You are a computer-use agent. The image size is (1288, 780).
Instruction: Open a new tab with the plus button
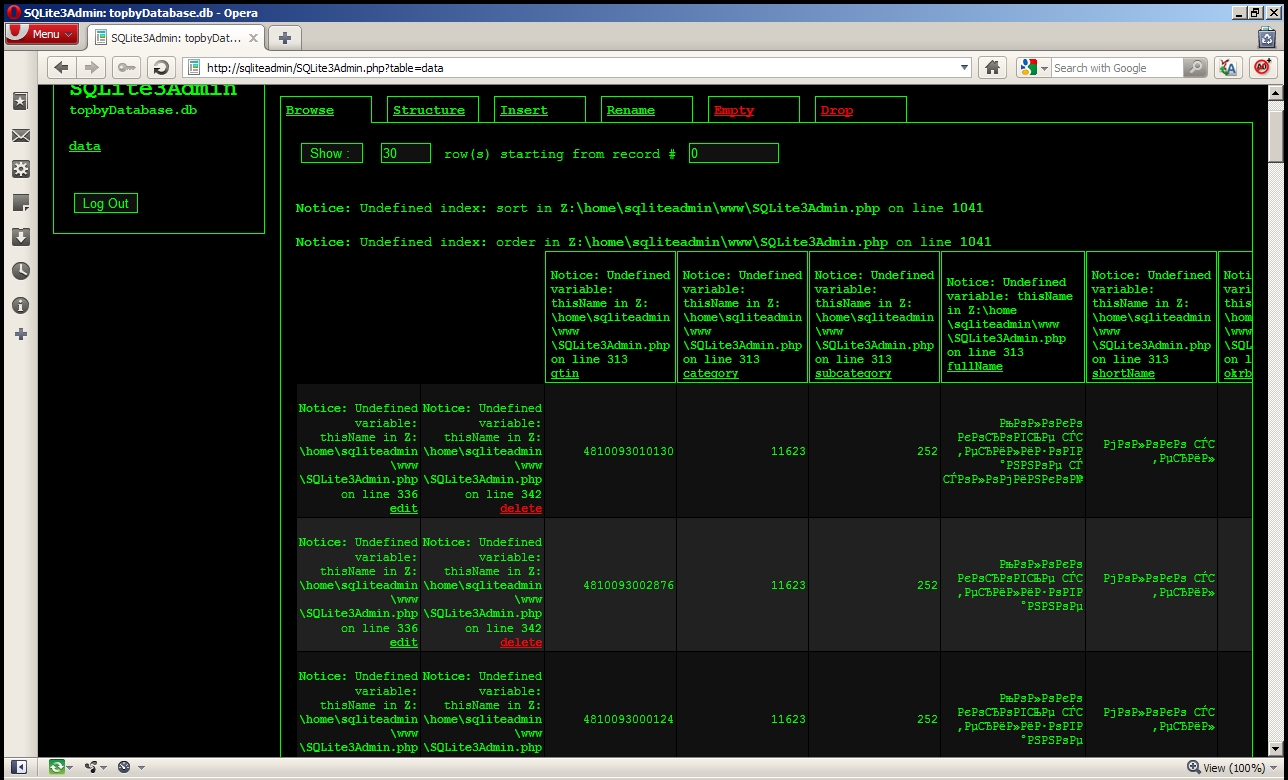(x=285, y=37)
